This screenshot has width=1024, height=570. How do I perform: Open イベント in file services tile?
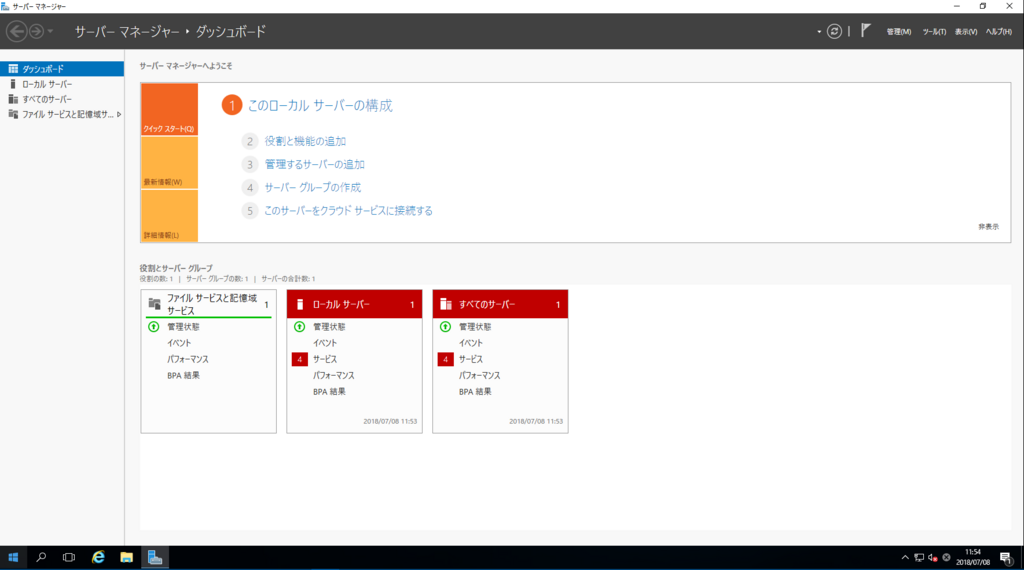tap(179, 343)
